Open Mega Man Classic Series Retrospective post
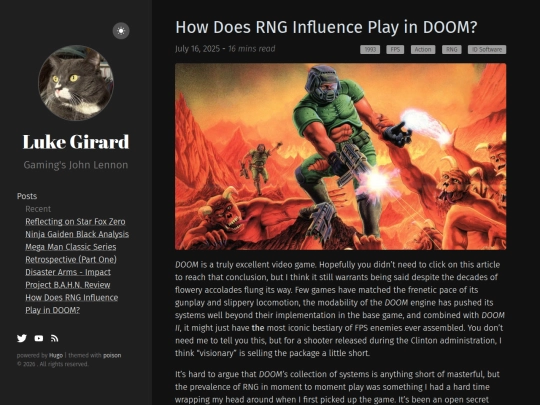The image size is (540, 405). [71, 253]
